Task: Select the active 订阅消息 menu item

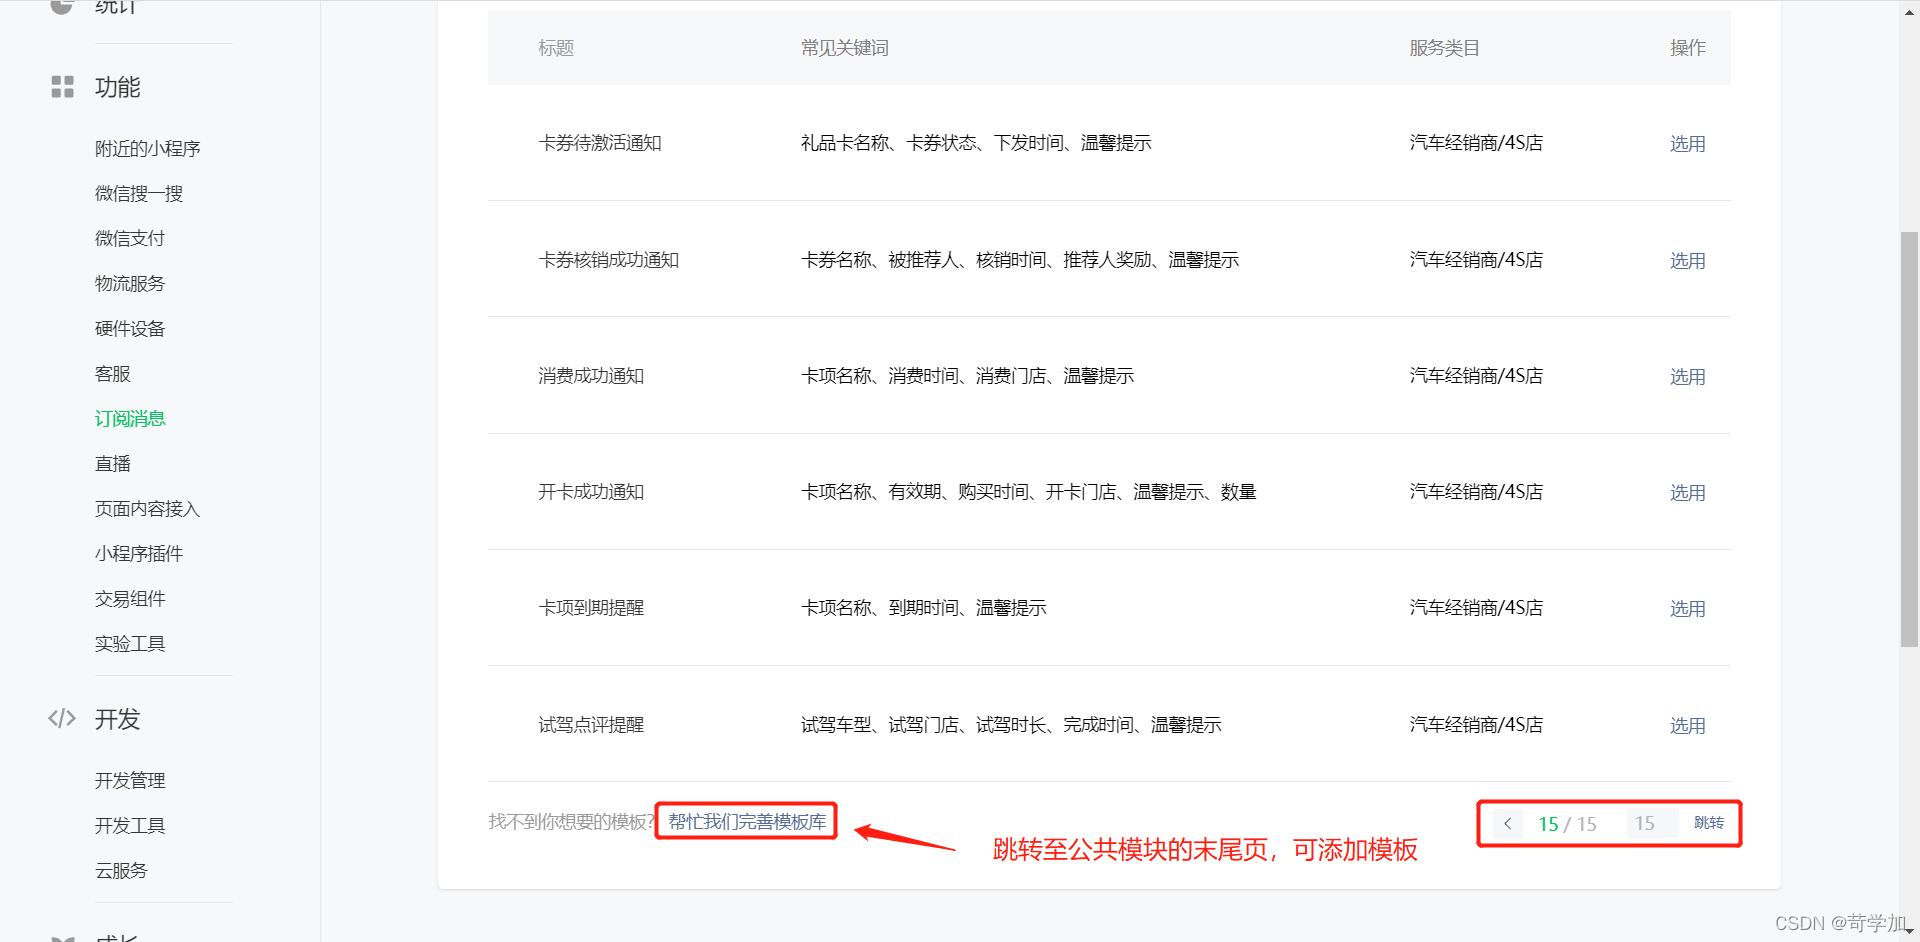Action: pos(130,418)
